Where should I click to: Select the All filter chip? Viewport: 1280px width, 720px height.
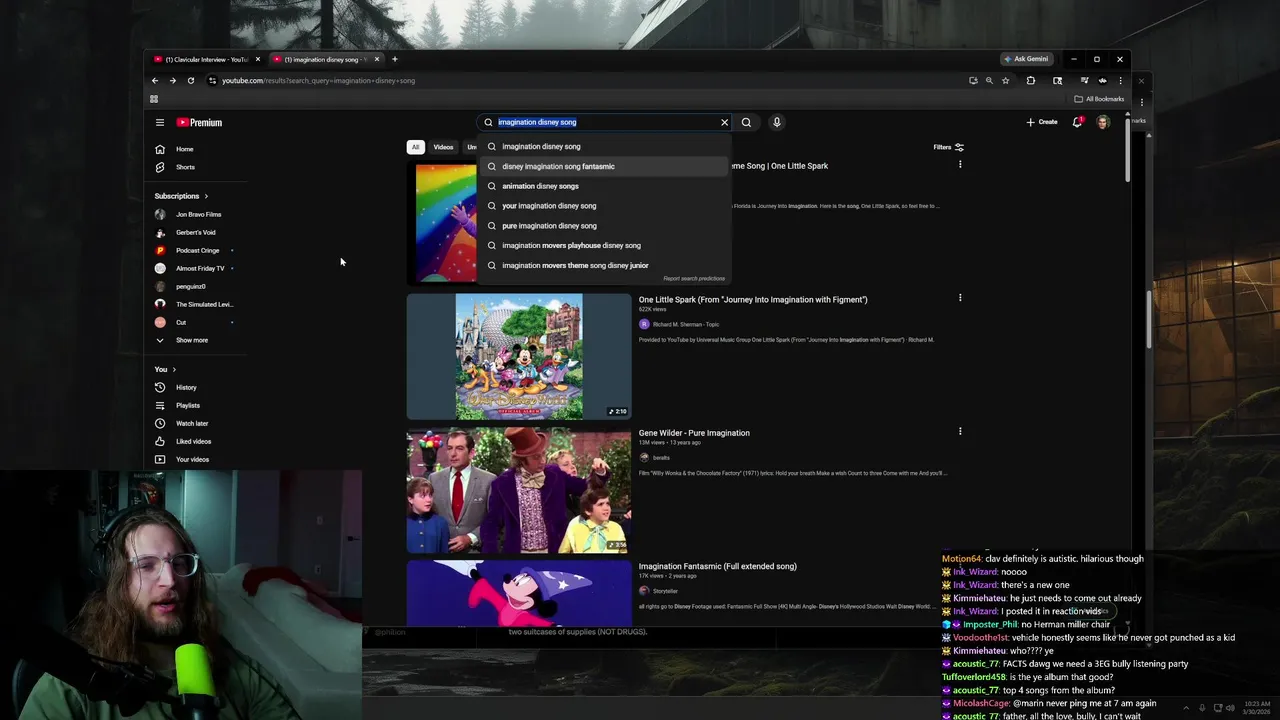[x=415, y=147]
